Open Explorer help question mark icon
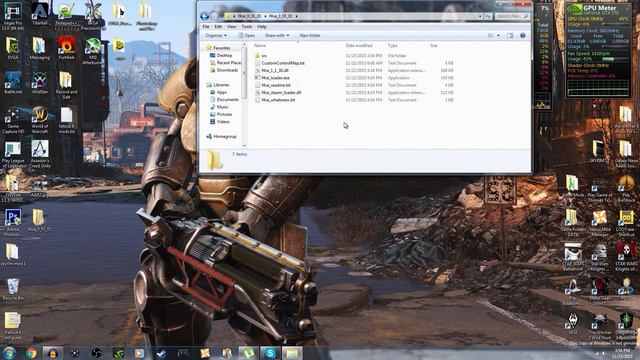The height and width of the screenshot is (360, 640). 522,36
